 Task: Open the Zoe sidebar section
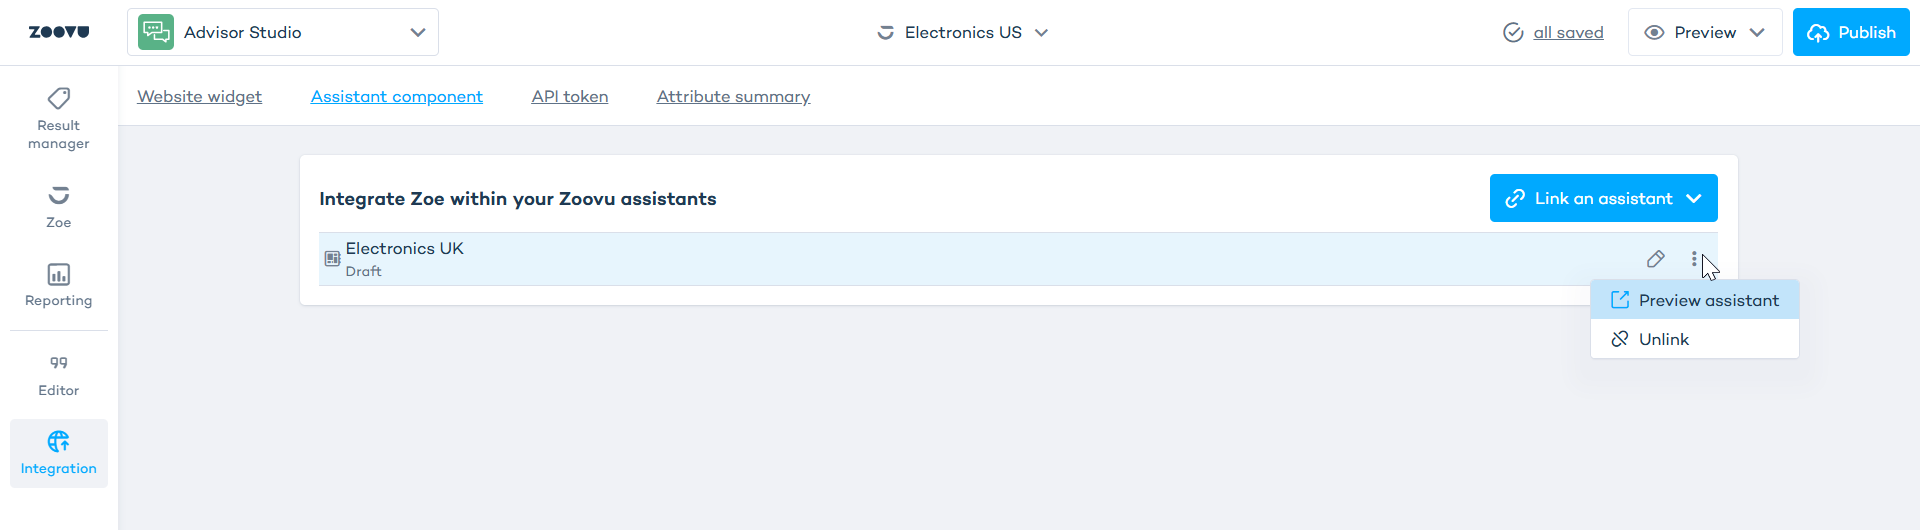59,206
